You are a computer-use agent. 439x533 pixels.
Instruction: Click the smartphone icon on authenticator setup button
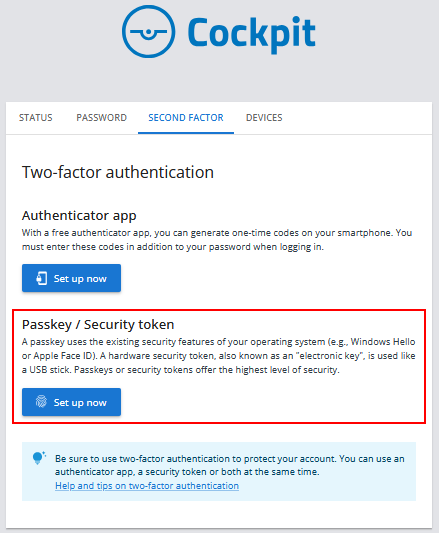coord(41,278)
